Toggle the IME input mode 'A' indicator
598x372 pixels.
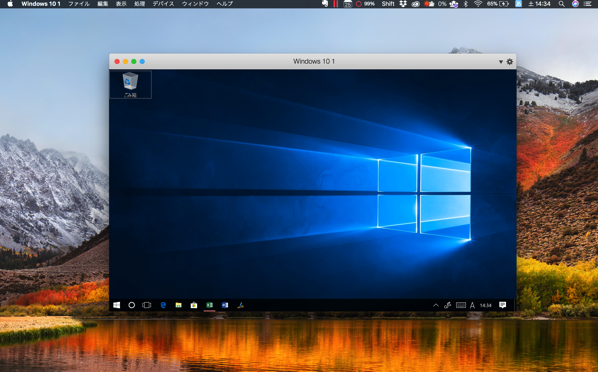tap(473, 305)
